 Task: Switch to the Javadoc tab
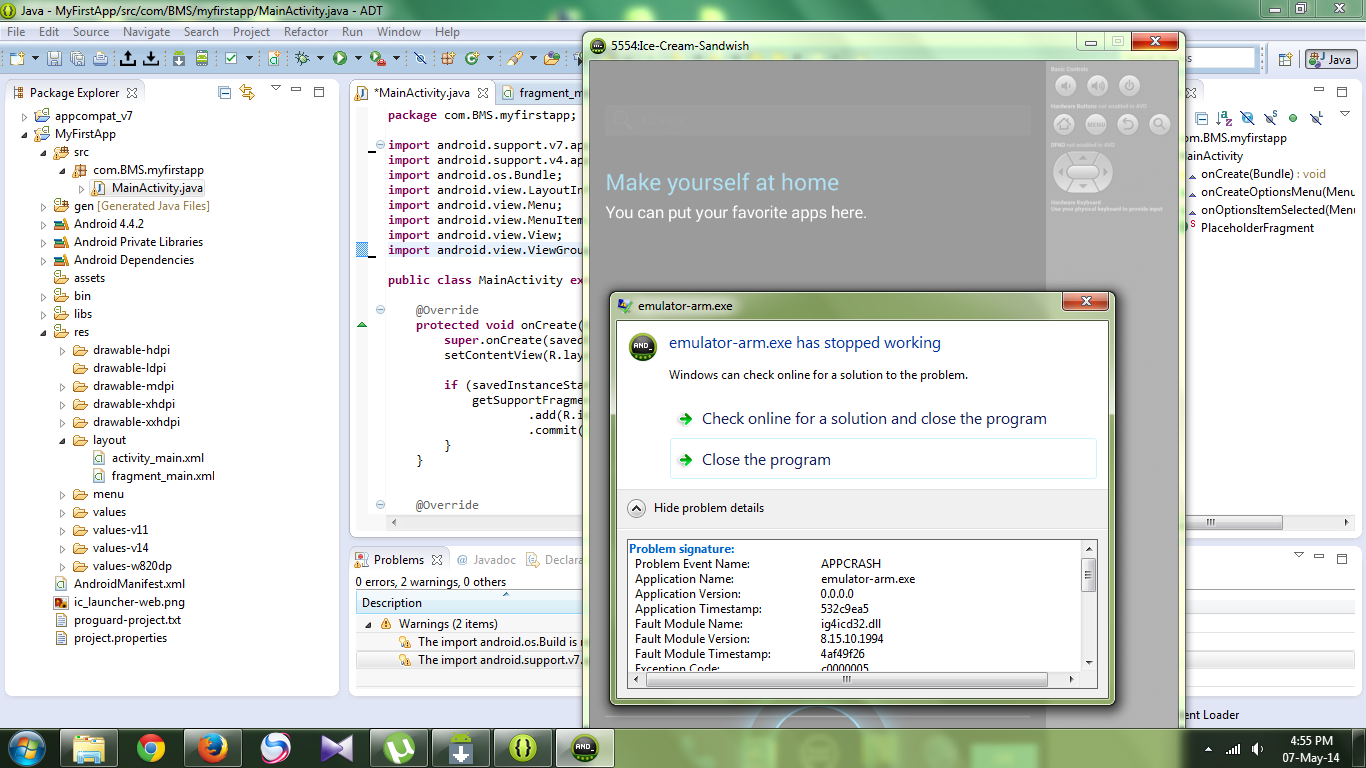pyautogui.click(x=488, y=560)
